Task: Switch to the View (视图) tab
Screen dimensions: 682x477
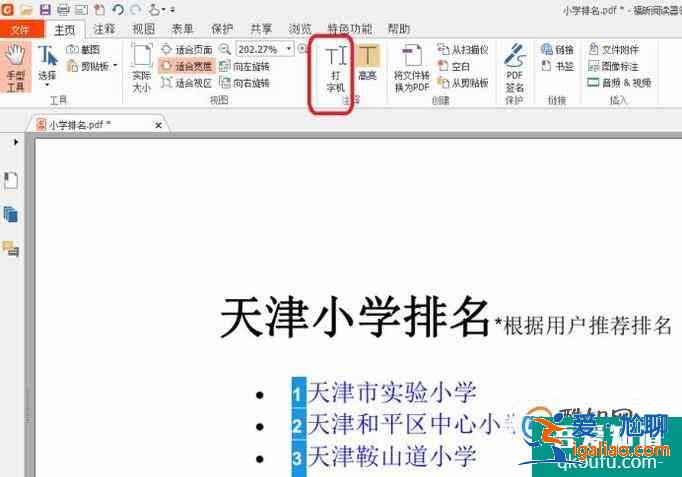Action: (x=144, y=29)
